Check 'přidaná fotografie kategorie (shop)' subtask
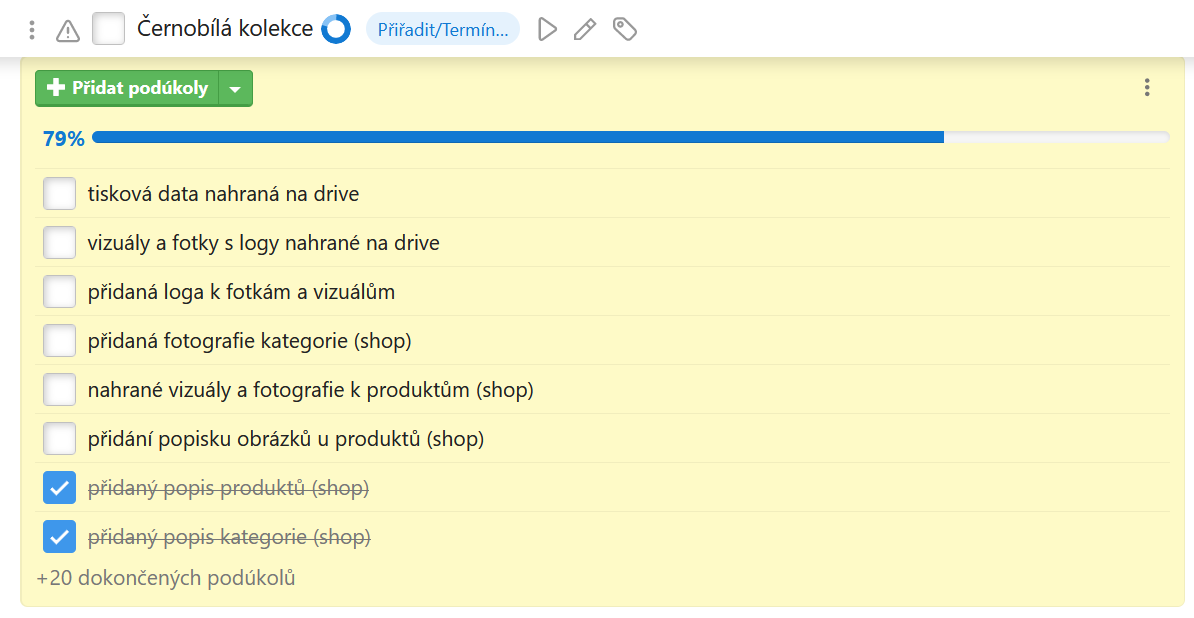This screenshot has width=1194, height=618. (59, 340)
